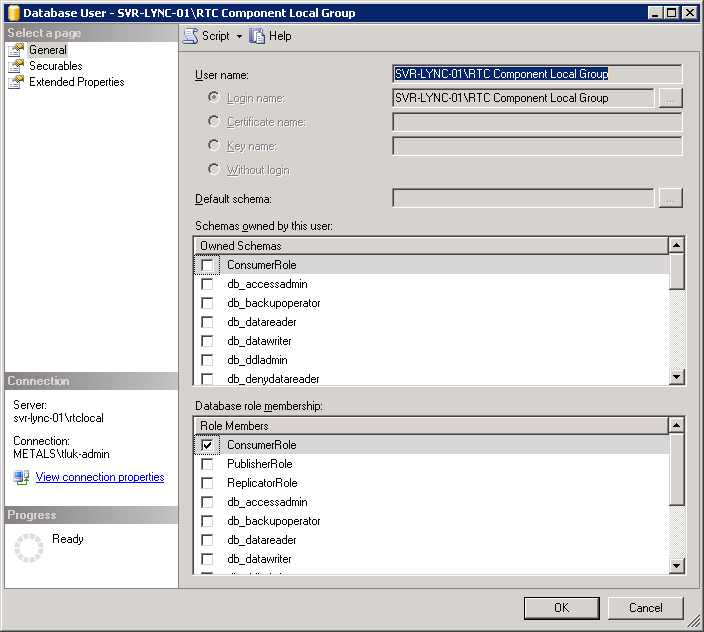704x632 pixels.
Task: Click the Help toolbar label
Action: coord(280,36)
